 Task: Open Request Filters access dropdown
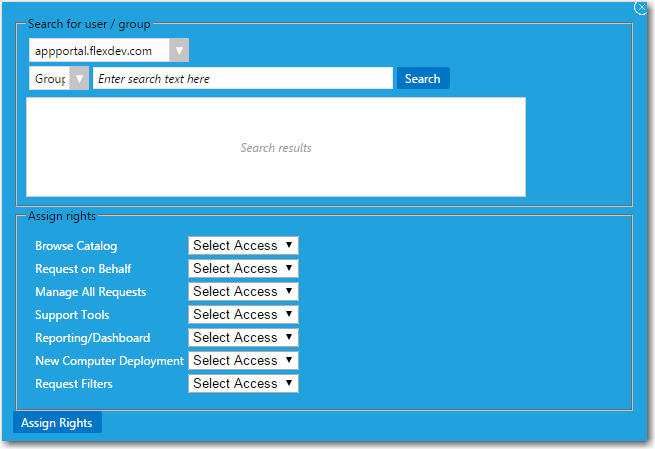pos(243,383)
